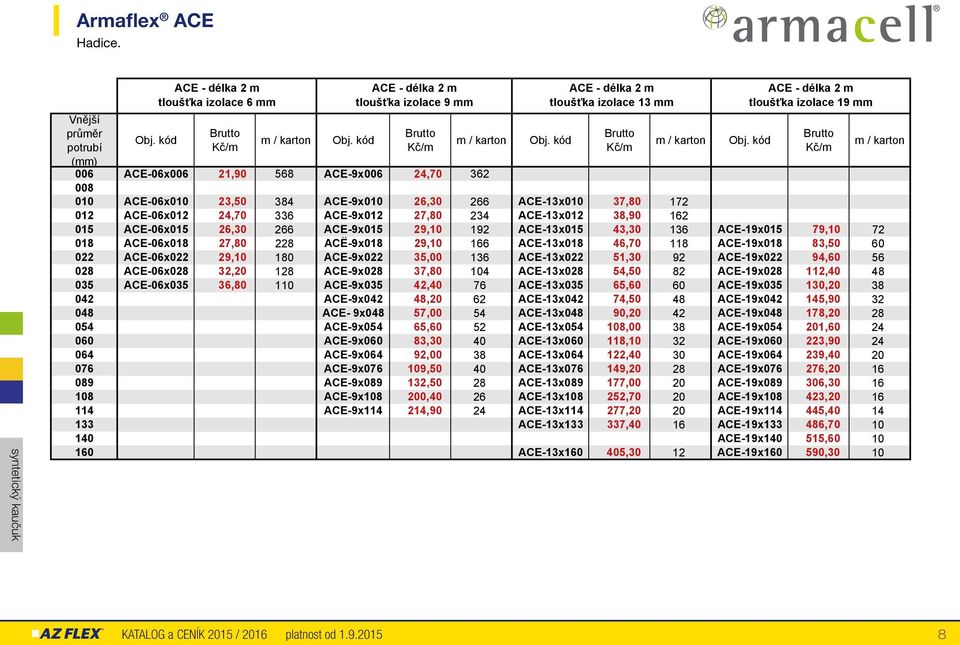960x645 pixels.
Task: Click page number '8' in footer
Action: coord(942,634)
